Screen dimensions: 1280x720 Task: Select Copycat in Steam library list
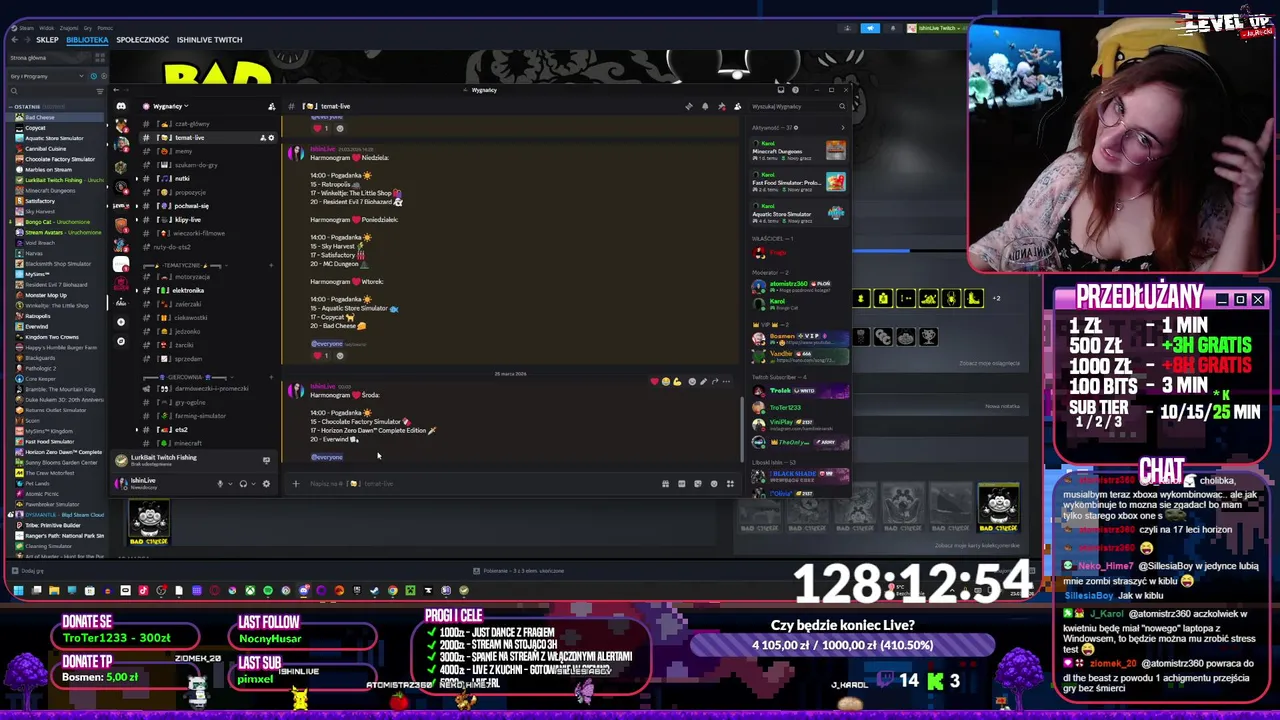(x=36, y=127)
